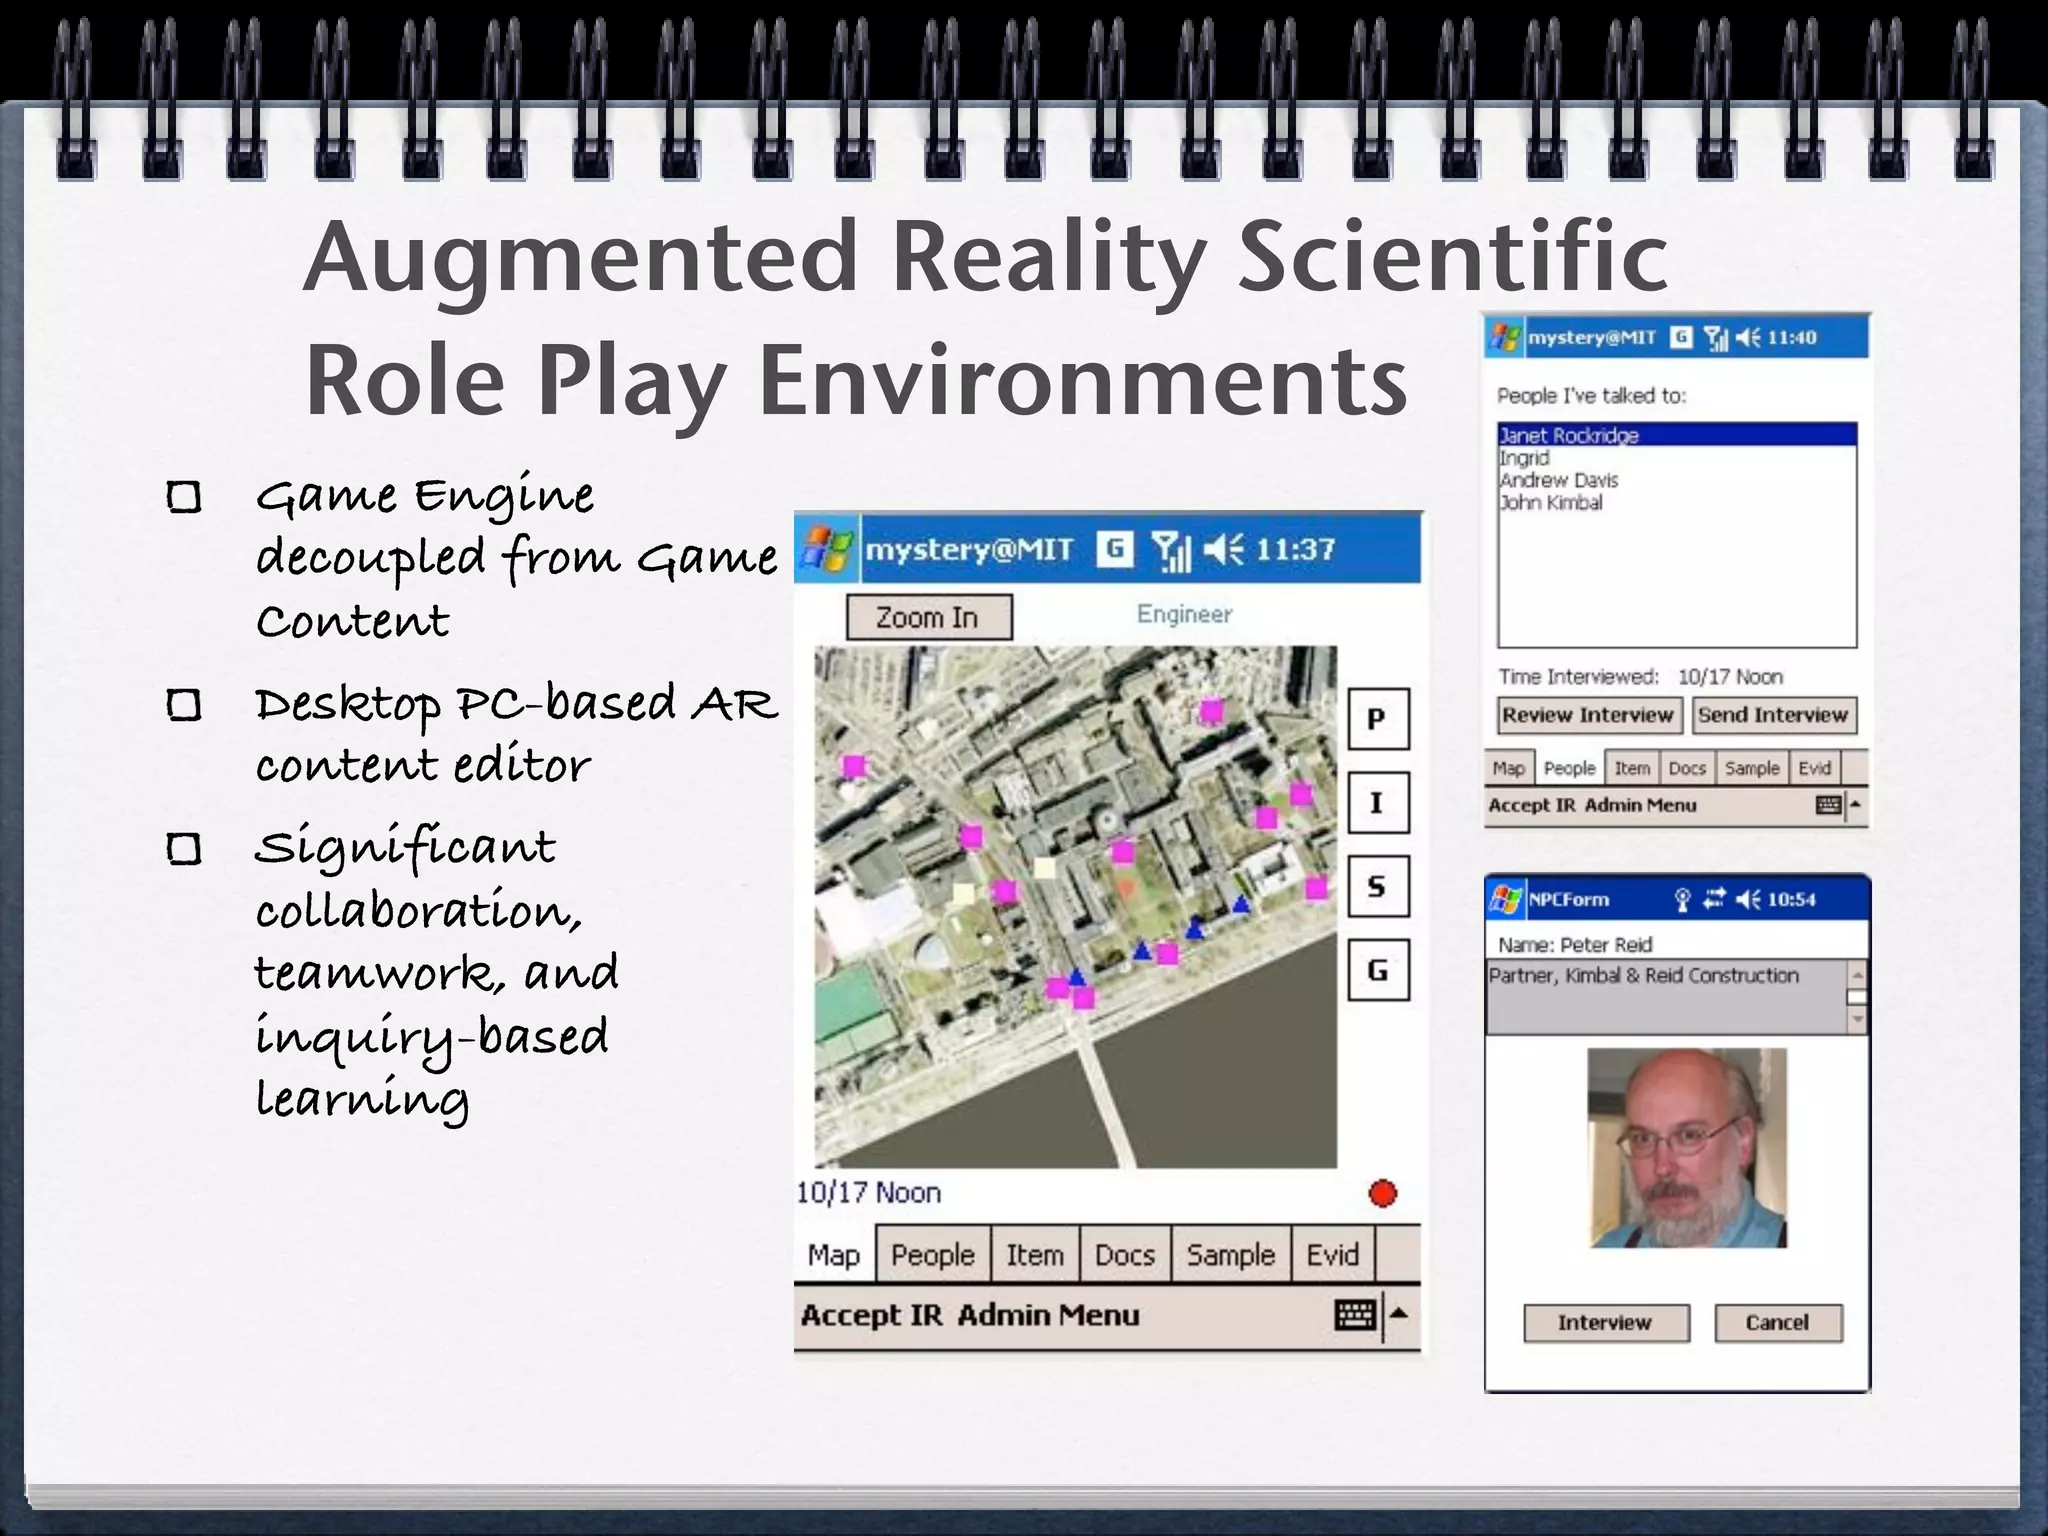
Task: Click the P side button next to map
Action: point(1377,719)
